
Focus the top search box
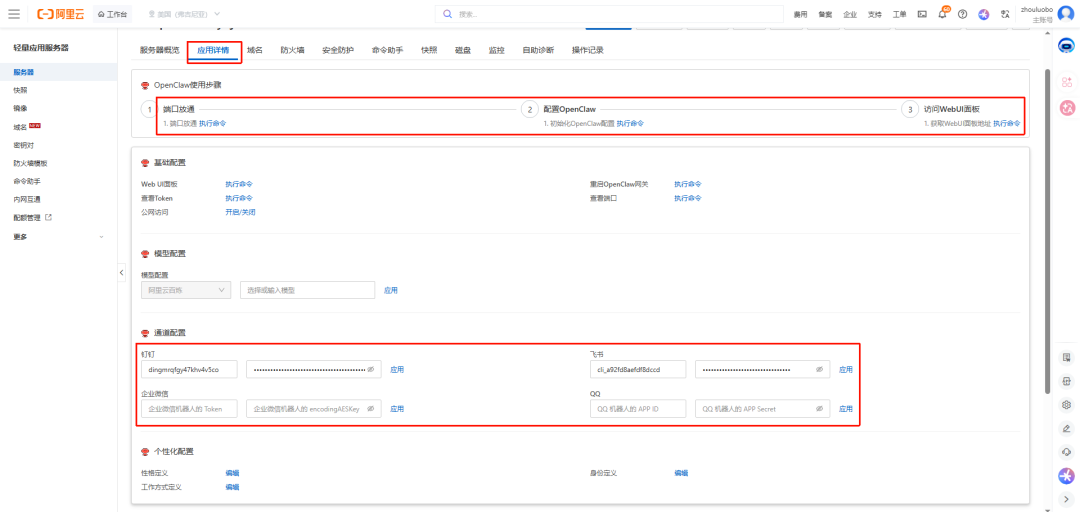[x=610, y=14]
